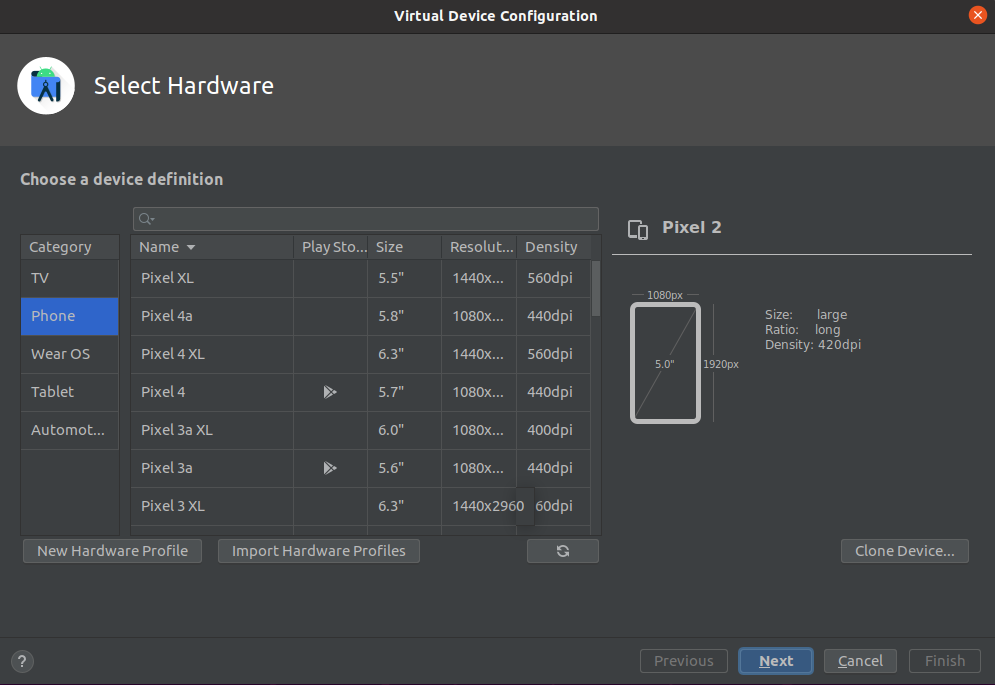
Task: Sort by the Density column header
Action: 551,247
